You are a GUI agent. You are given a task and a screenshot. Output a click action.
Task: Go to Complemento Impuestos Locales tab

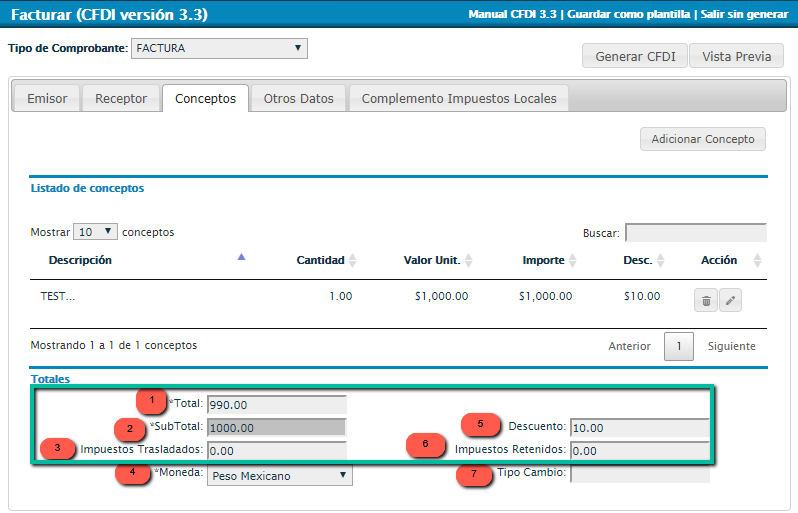(459, 99)
